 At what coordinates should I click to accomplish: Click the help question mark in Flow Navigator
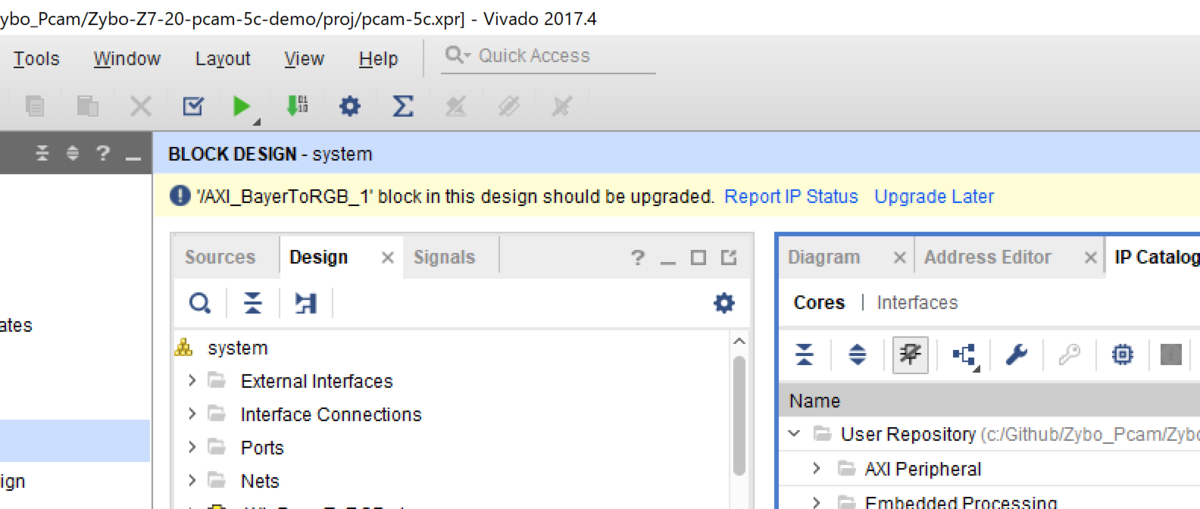102,154
